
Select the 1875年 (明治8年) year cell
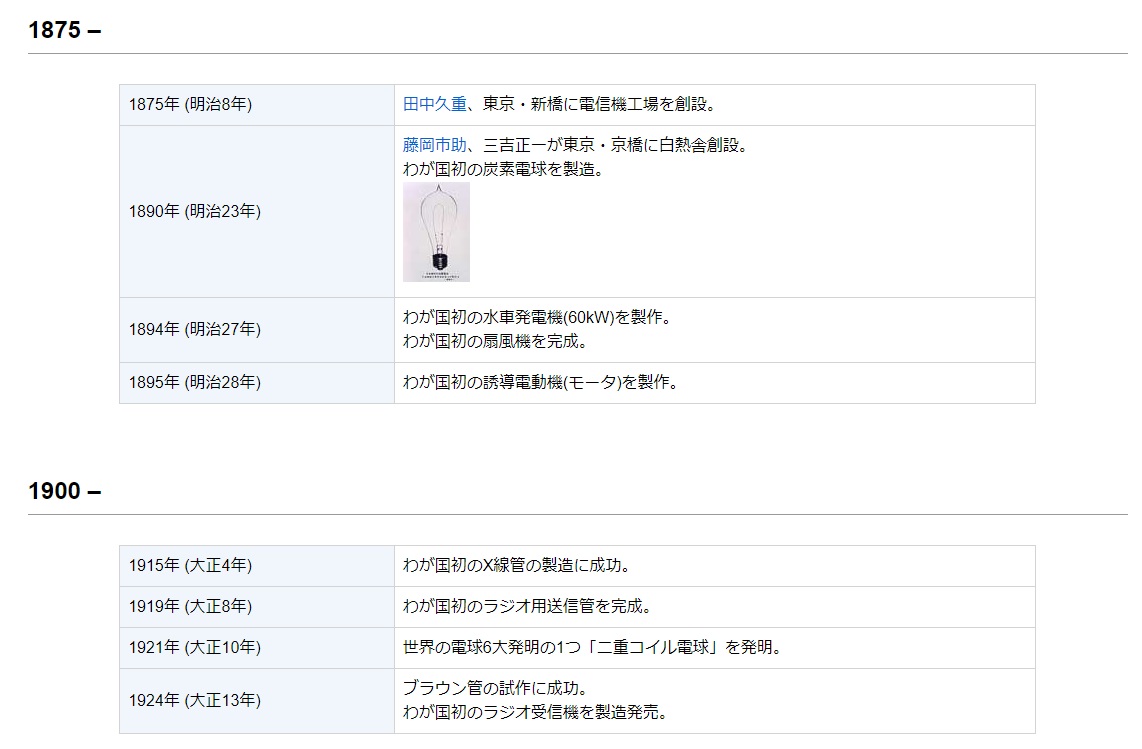click(190, 105)
